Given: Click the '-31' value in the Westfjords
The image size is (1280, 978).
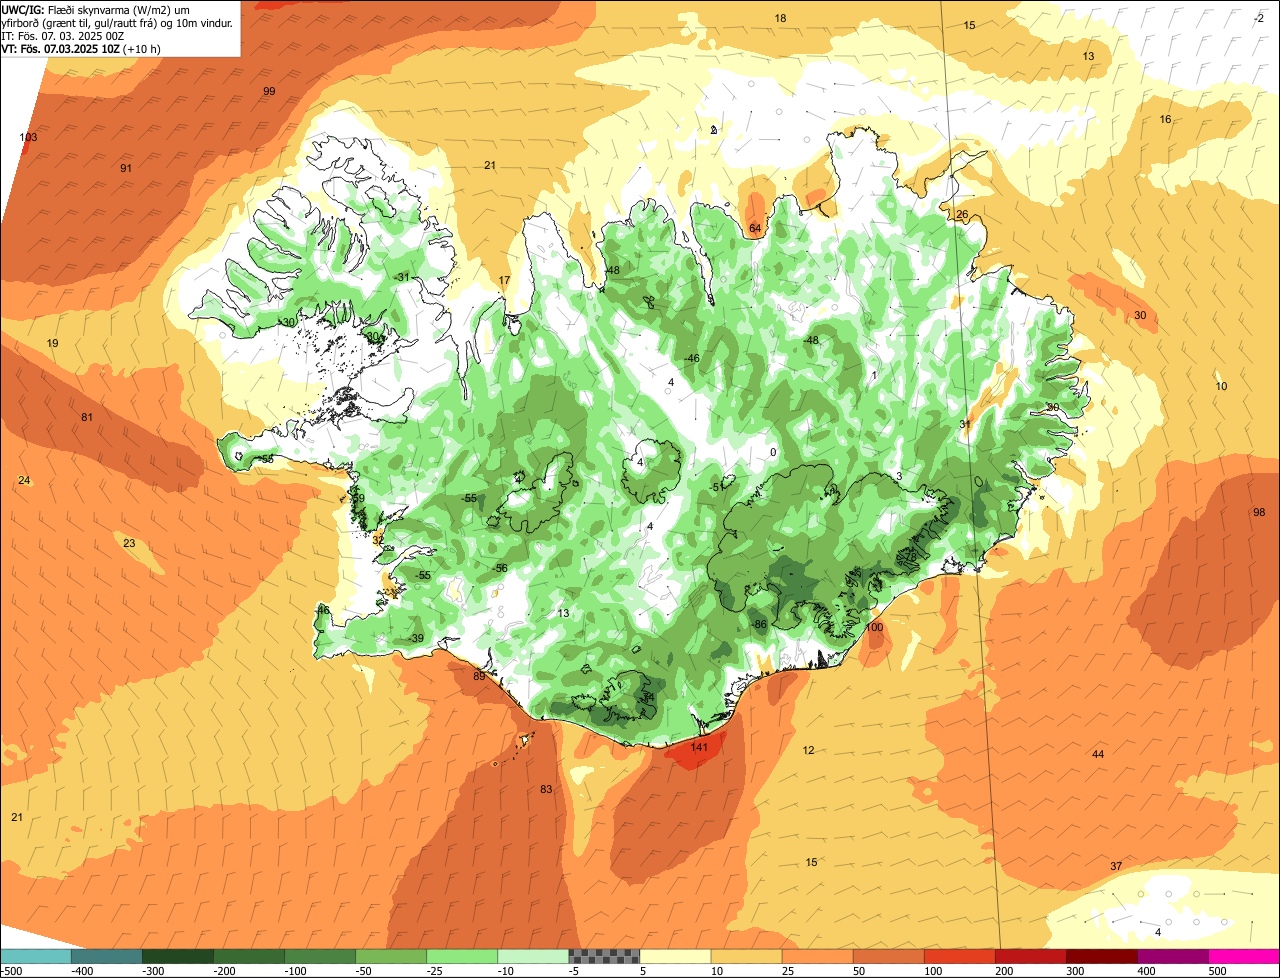Looking at the screenshot, I should 402,277.
